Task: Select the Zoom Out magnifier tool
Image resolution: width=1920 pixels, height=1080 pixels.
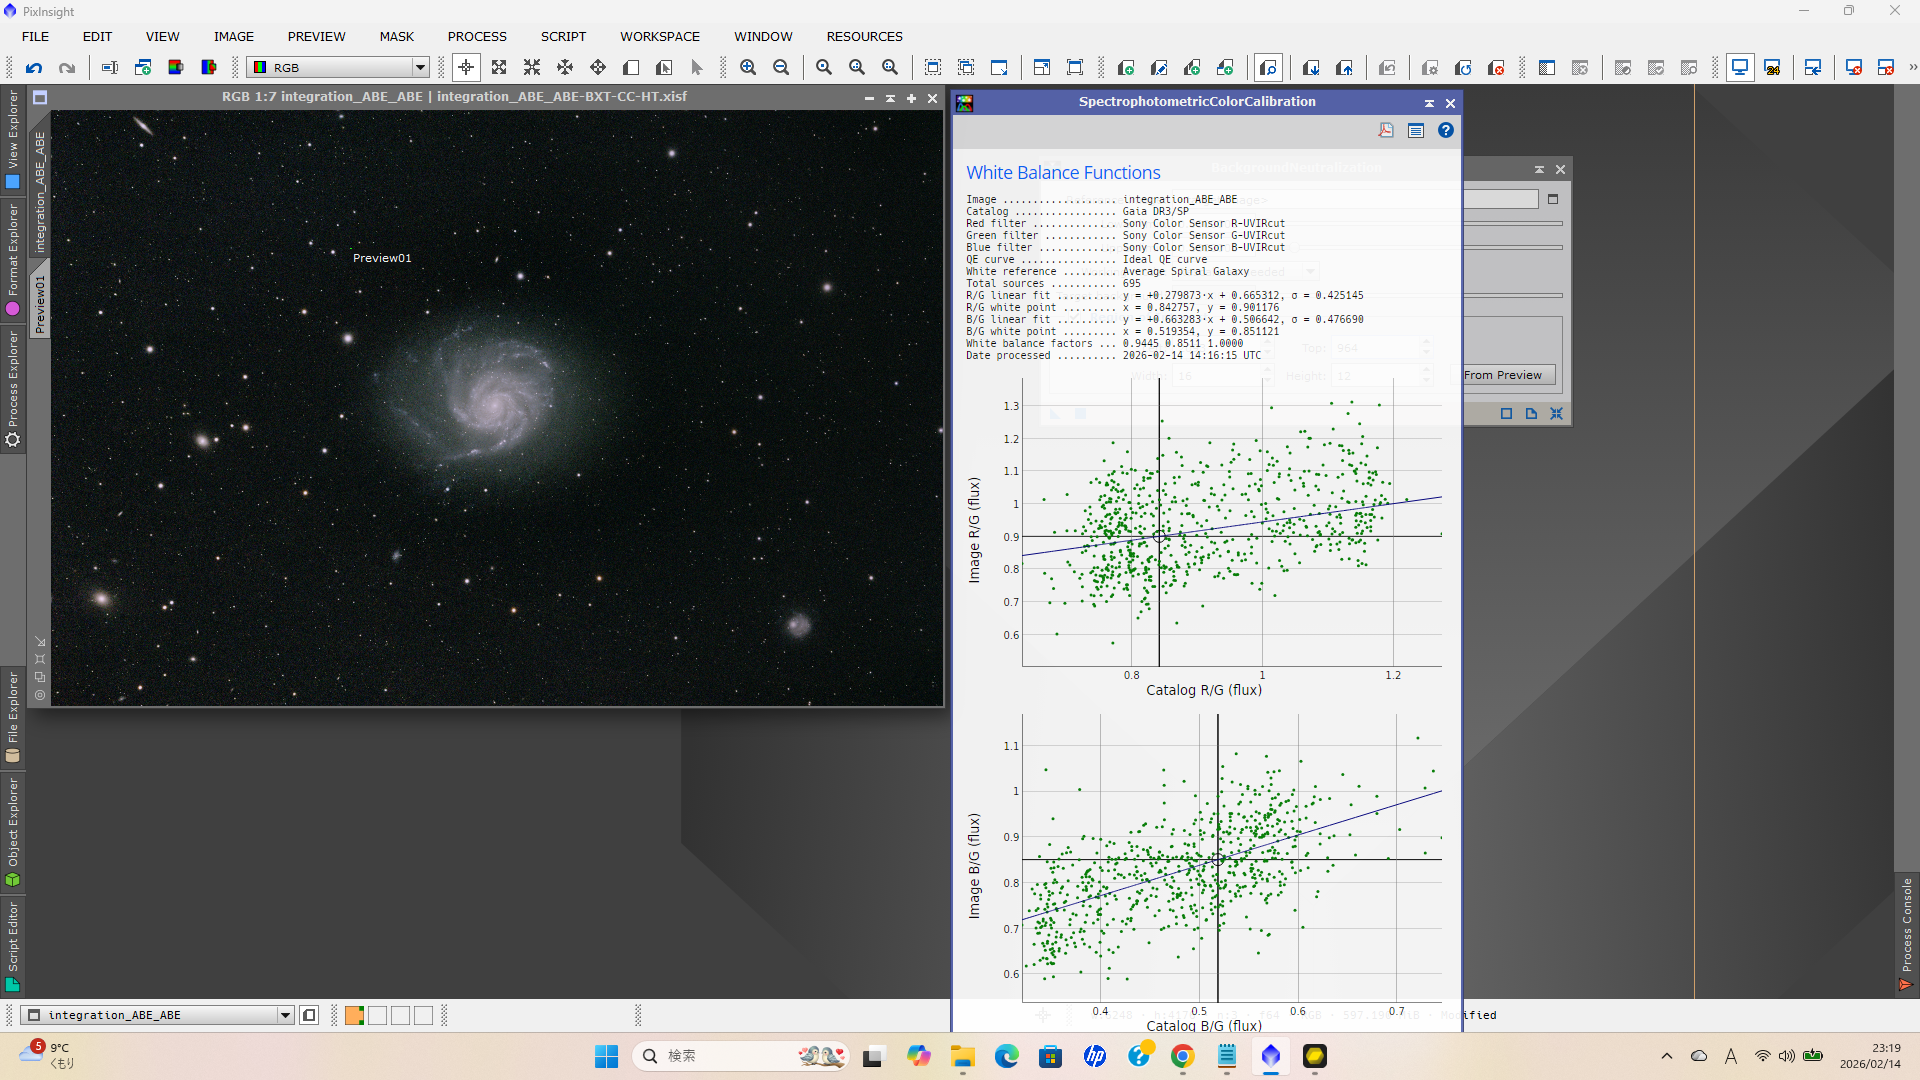Action: (x=781, y=68)
